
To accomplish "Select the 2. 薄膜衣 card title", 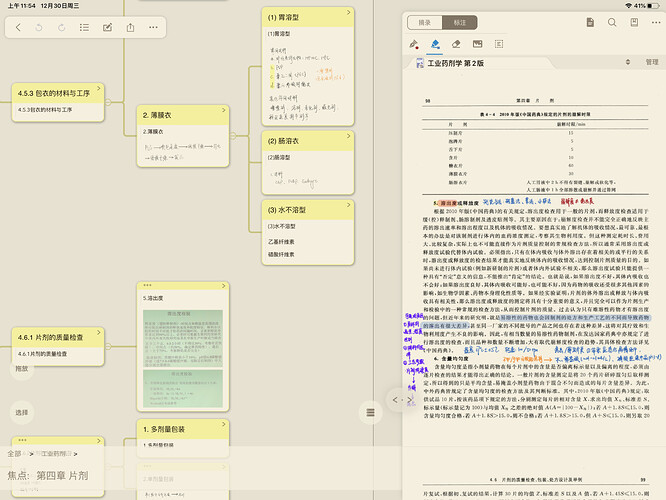I will pos(157,115).
